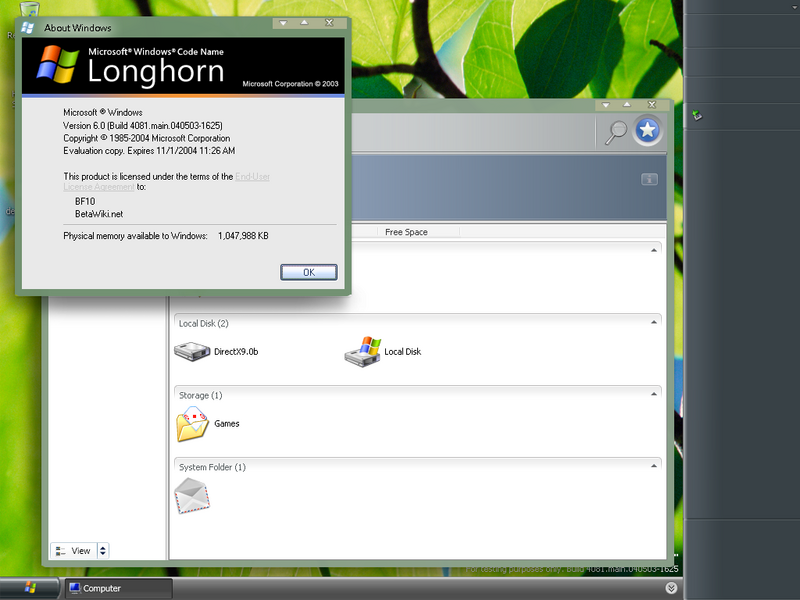
Task: Open the Recycle Bin desktop icon
Action: (x=29, y=9)
